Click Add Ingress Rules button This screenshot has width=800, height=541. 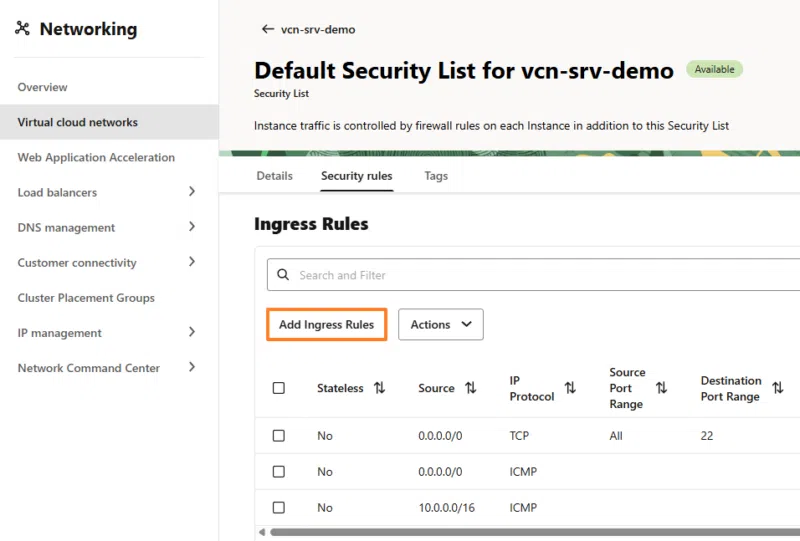click(x=326, y=325)
